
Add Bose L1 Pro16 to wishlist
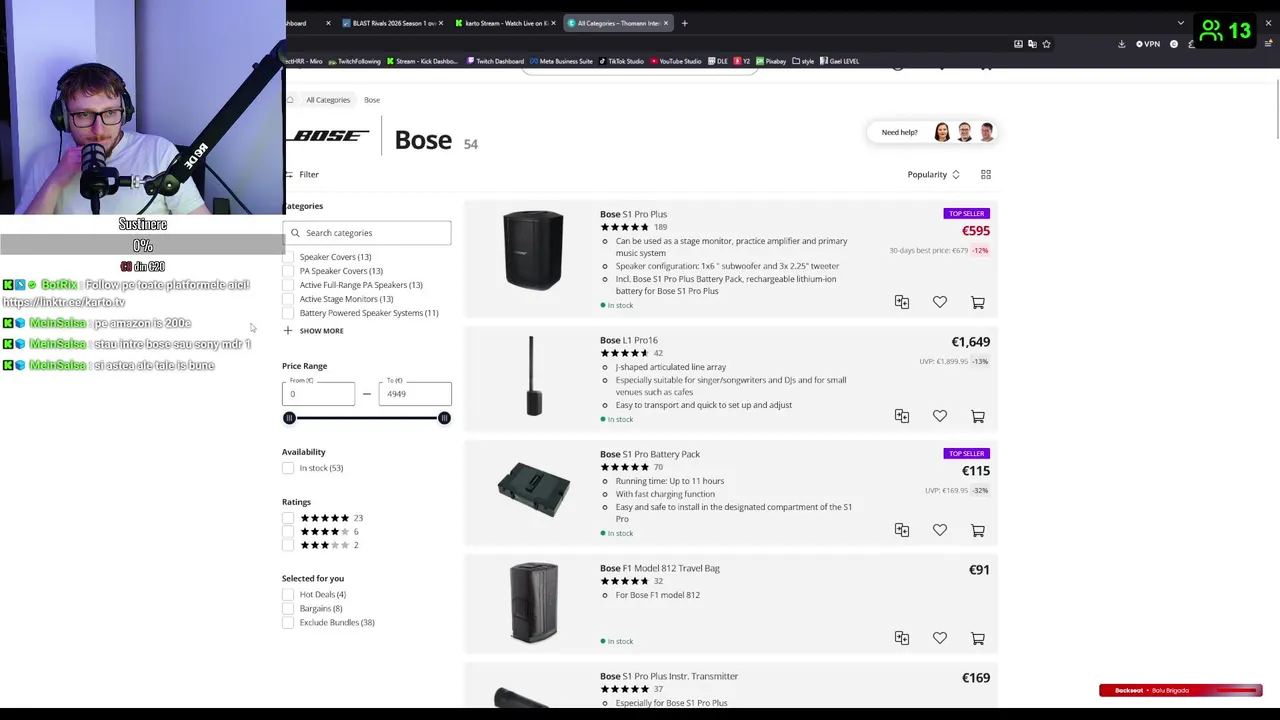tap(940, 416)
